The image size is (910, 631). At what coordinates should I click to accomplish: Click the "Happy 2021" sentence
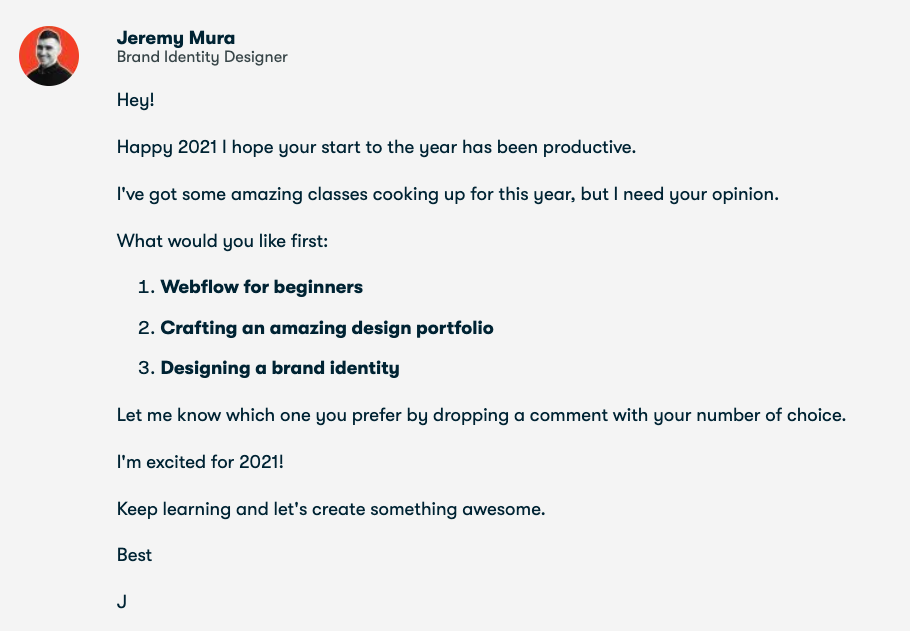[x=376, y=147]
